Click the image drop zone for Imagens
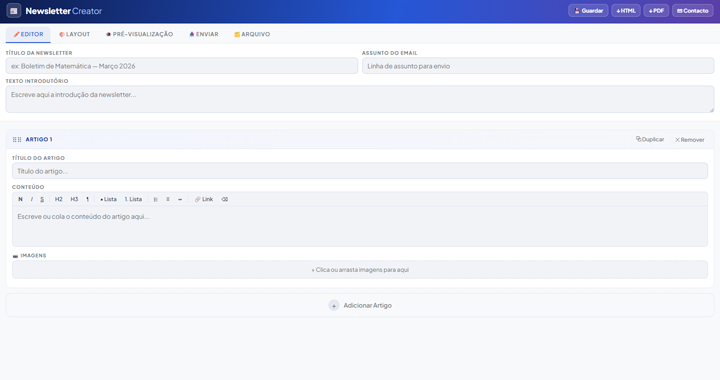 360,270
